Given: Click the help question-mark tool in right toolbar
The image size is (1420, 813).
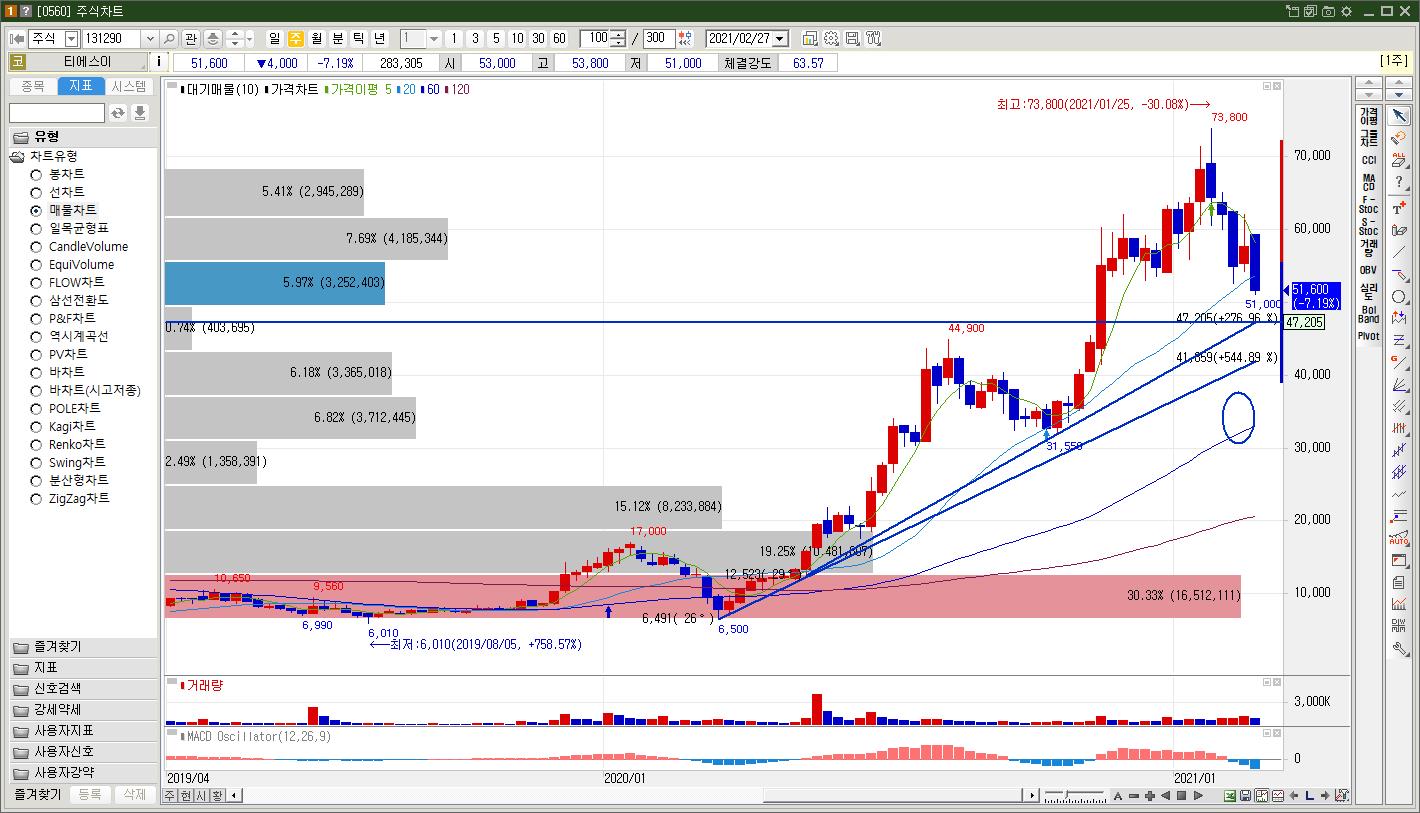Looking at the screenshot, I should [x=1399, y=181].
